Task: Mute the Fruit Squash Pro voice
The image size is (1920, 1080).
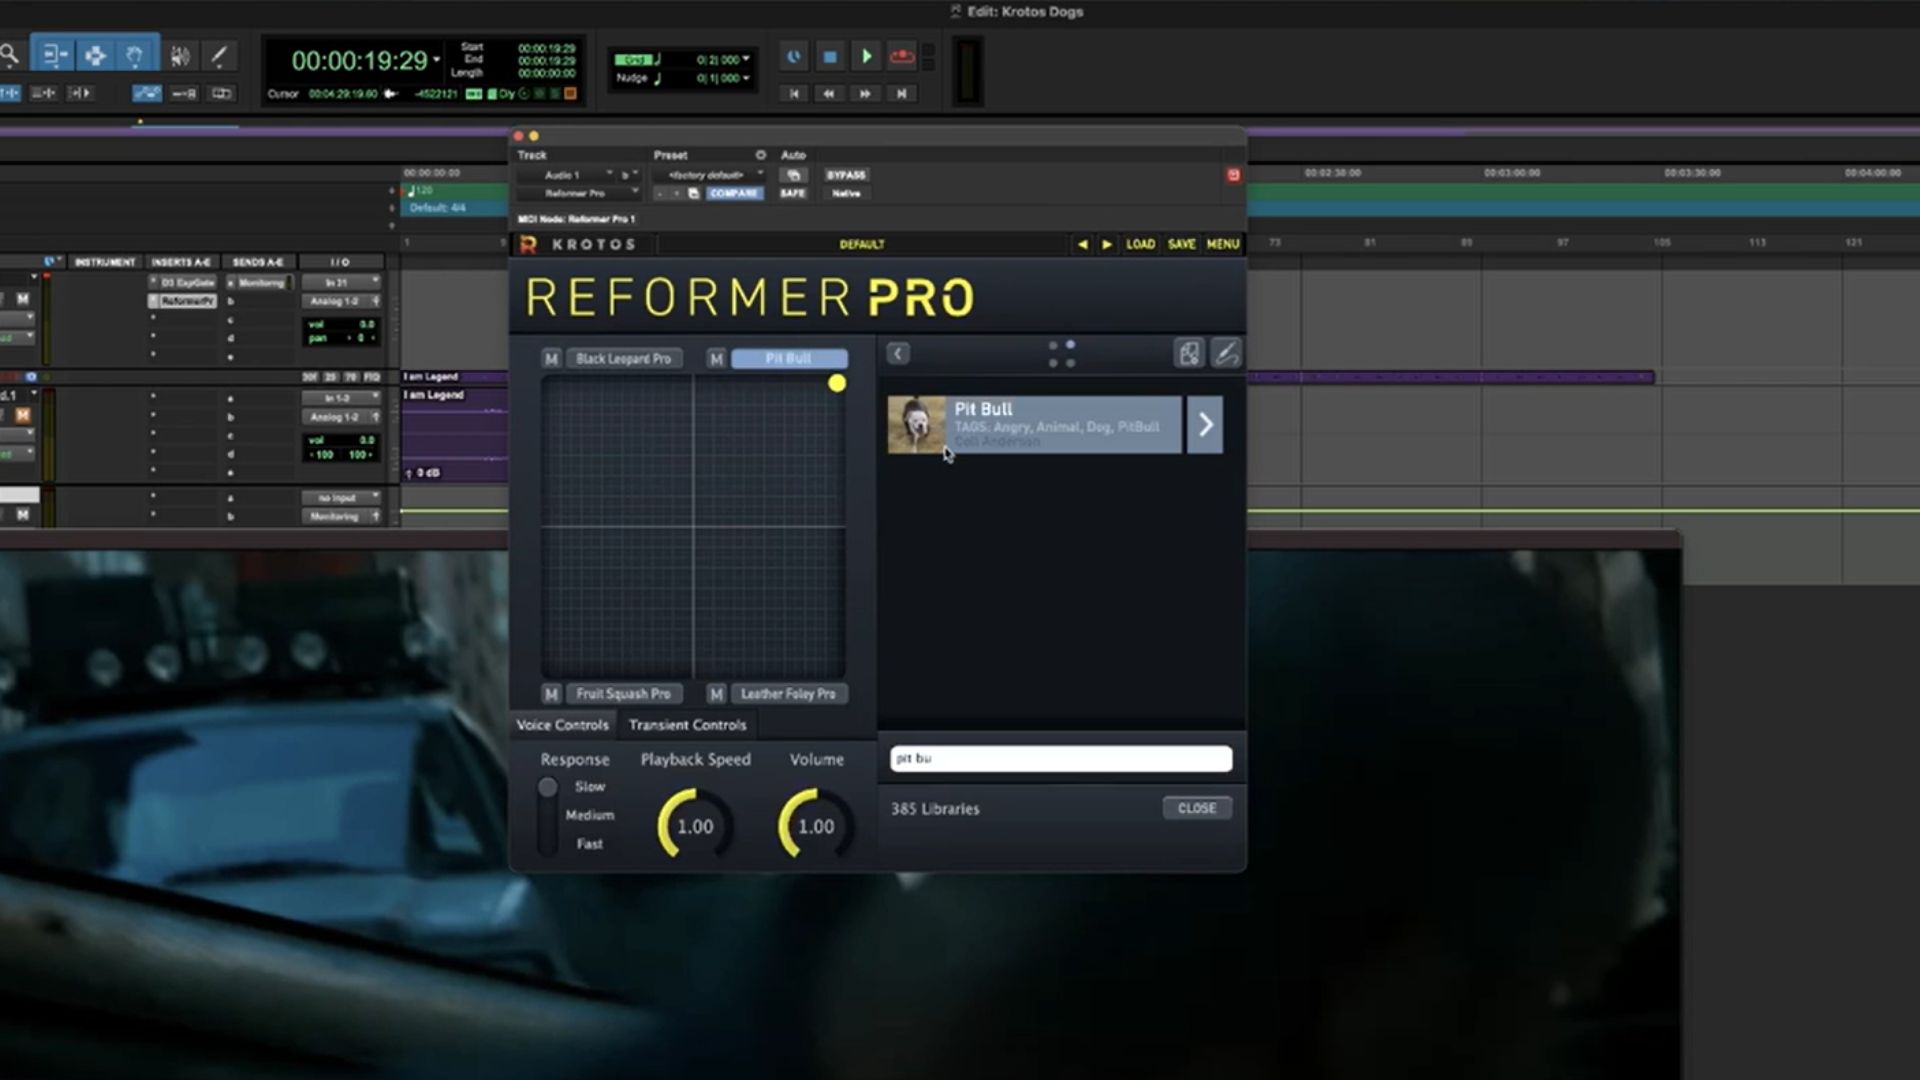Action: (551, 693)
